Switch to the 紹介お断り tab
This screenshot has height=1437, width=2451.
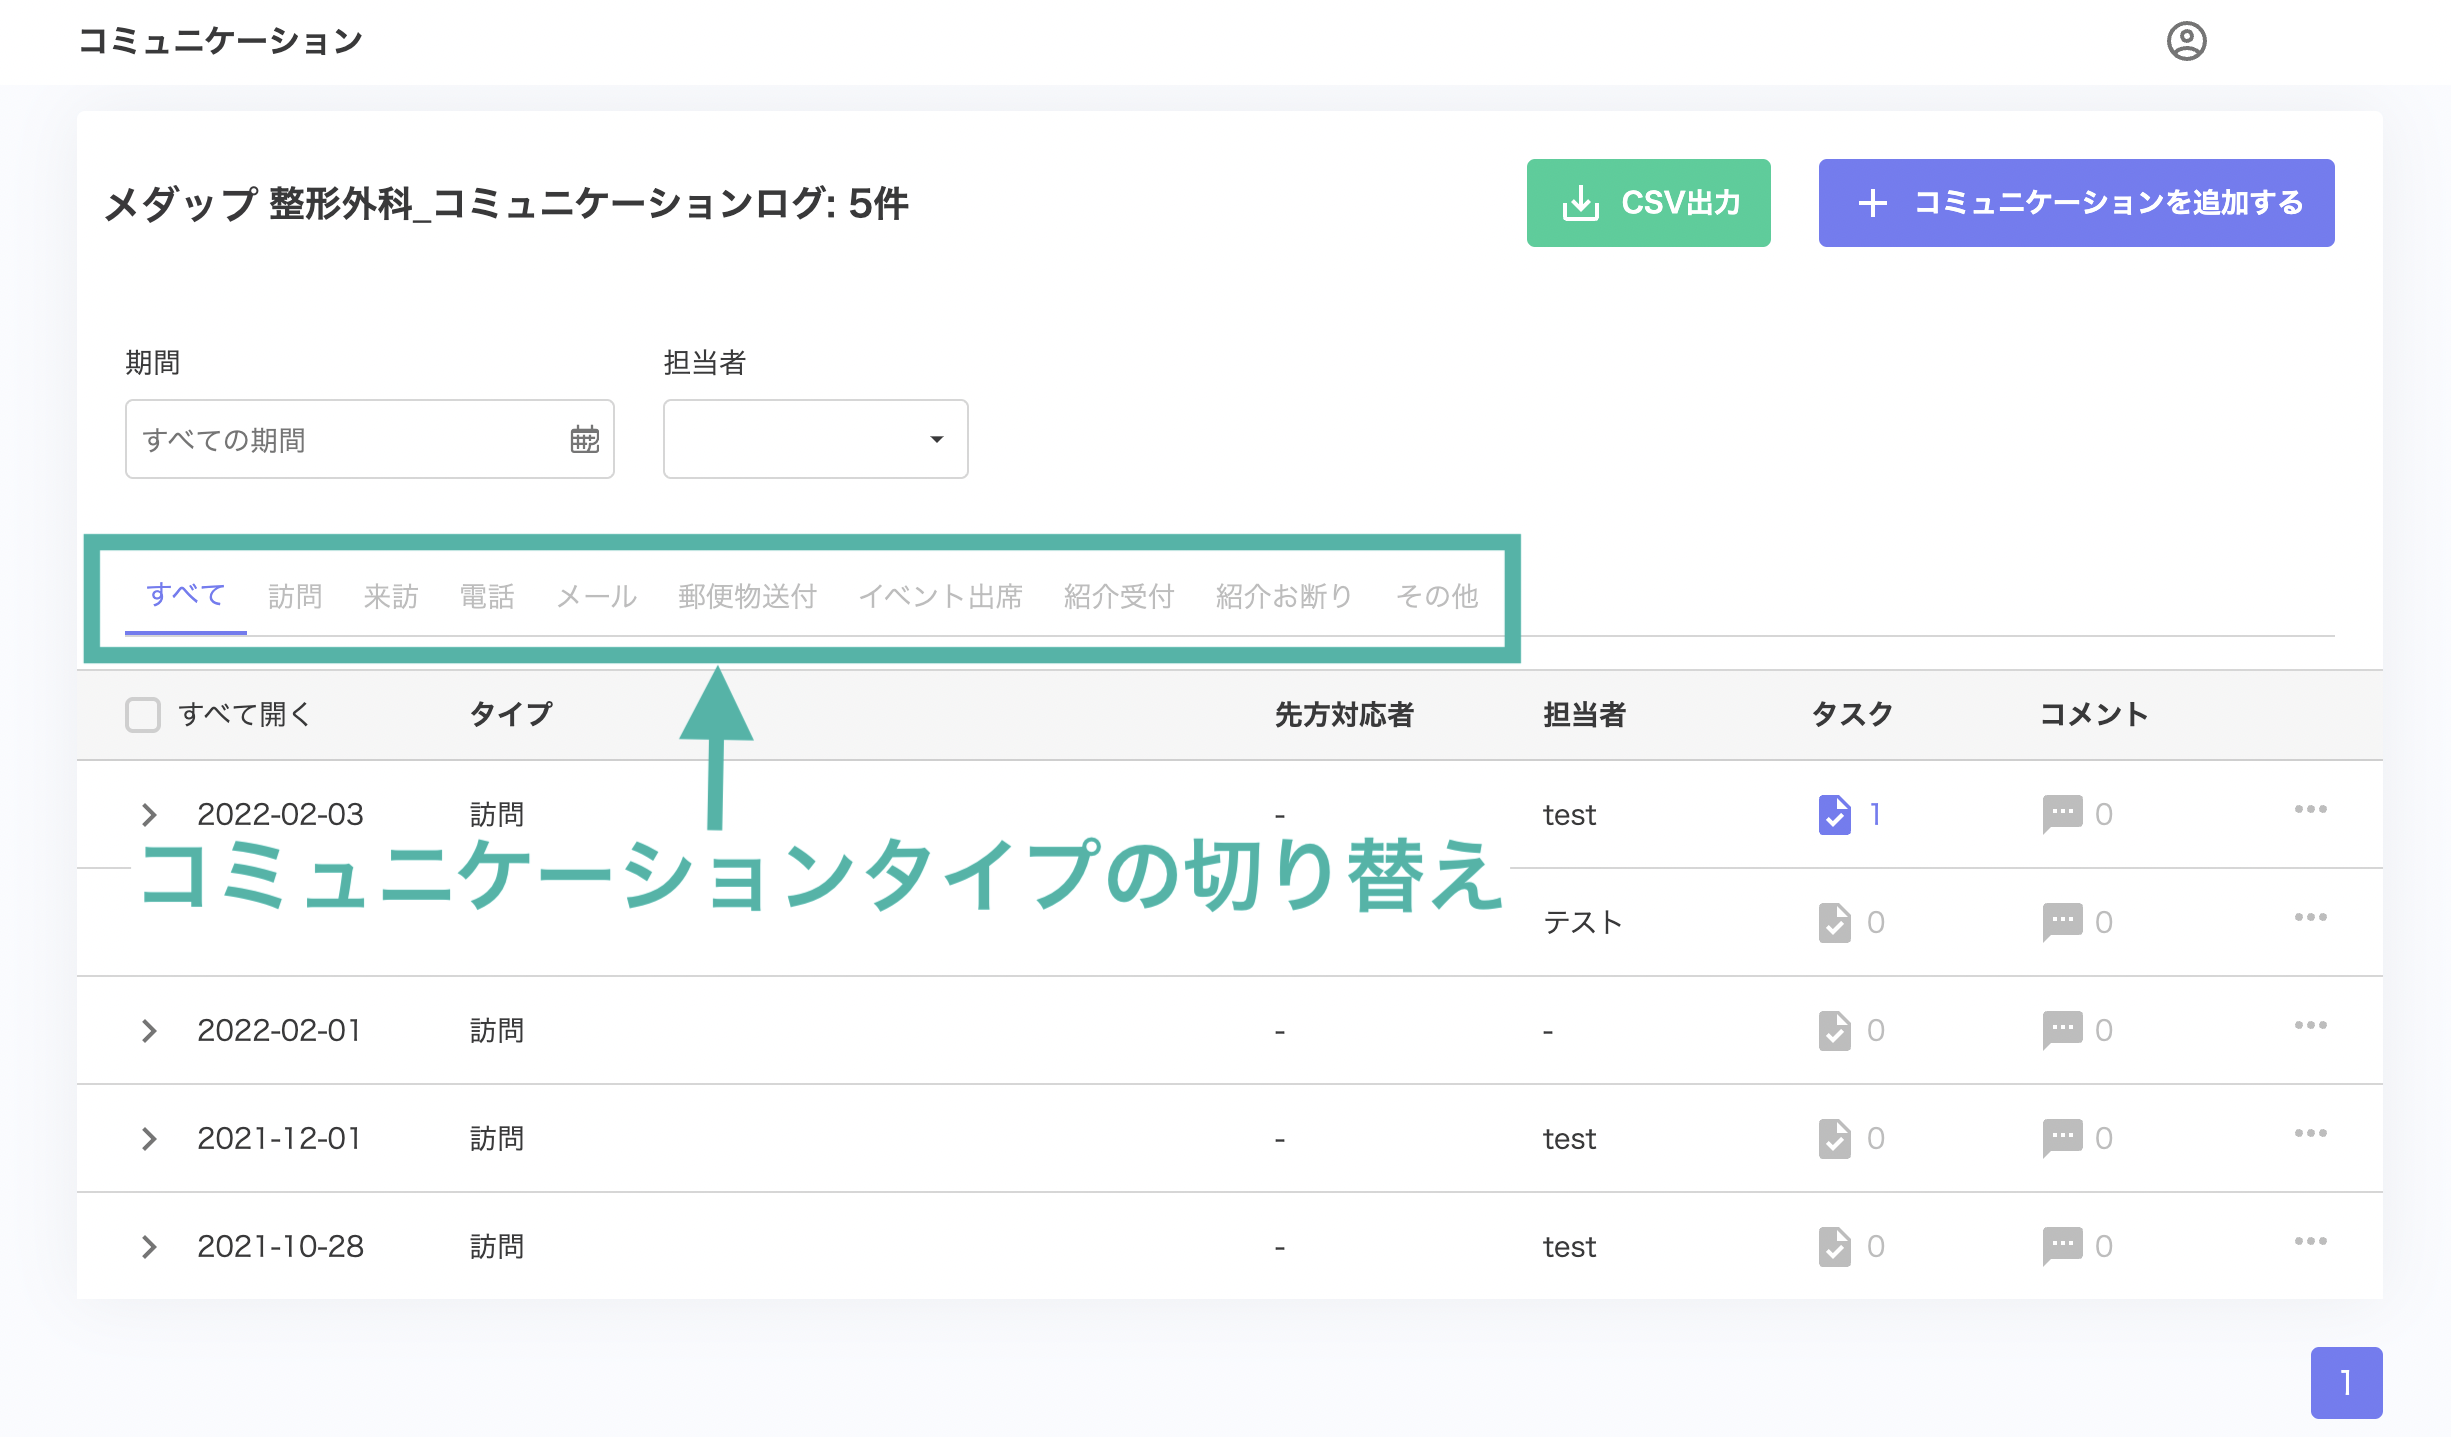point(1285,596)
